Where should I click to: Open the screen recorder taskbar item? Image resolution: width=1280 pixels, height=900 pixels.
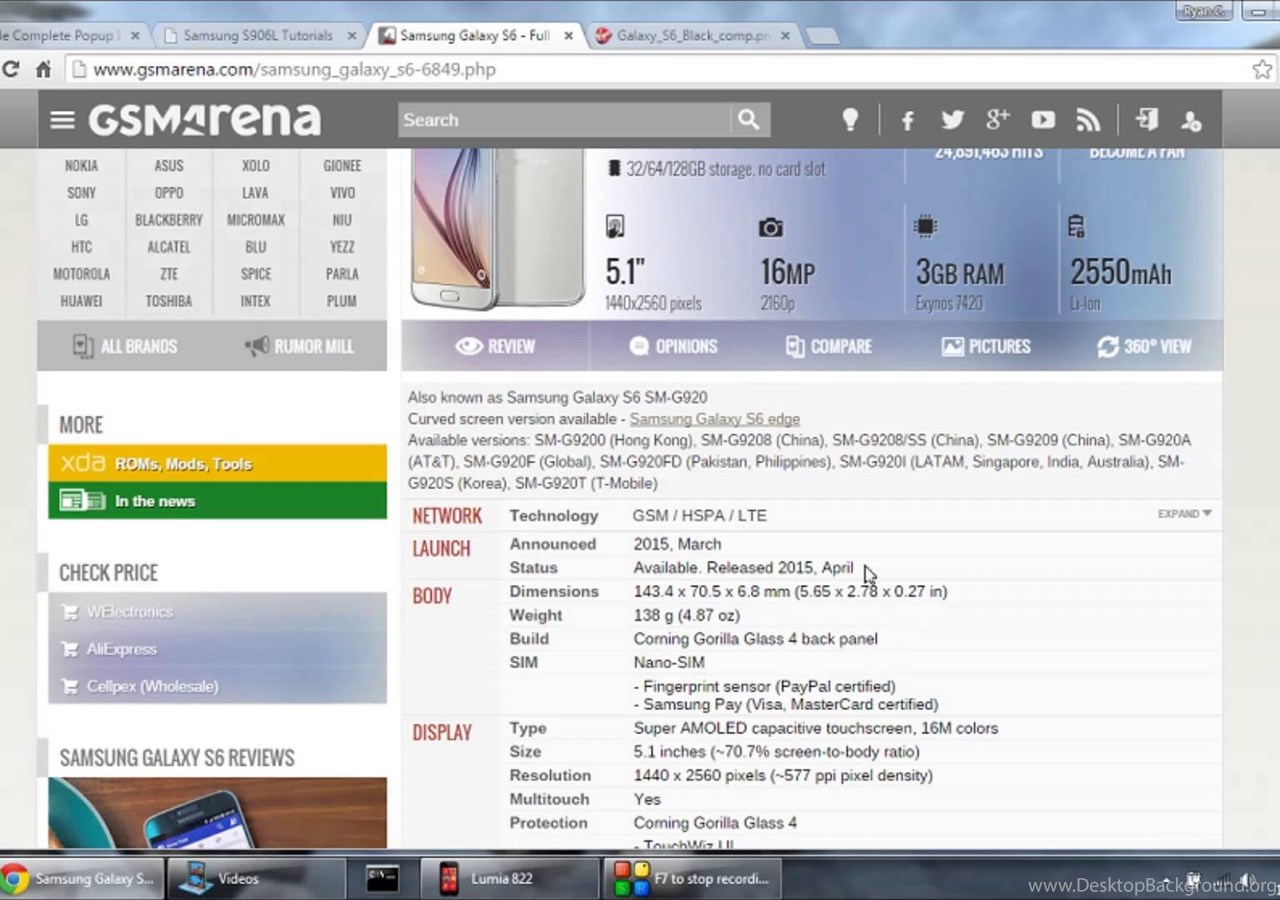click(x=692, y=879)
